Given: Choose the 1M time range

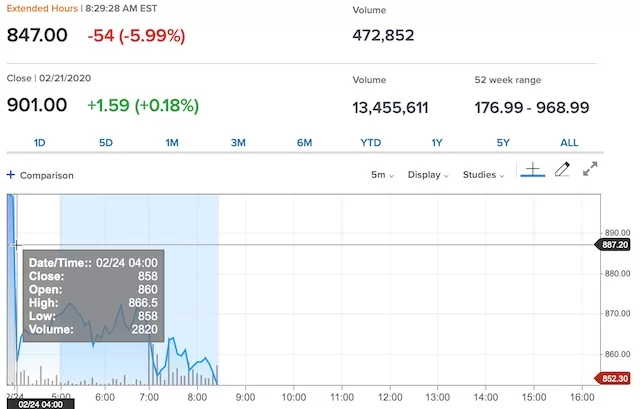Looking at the screenshot, I should coord(172,143).
